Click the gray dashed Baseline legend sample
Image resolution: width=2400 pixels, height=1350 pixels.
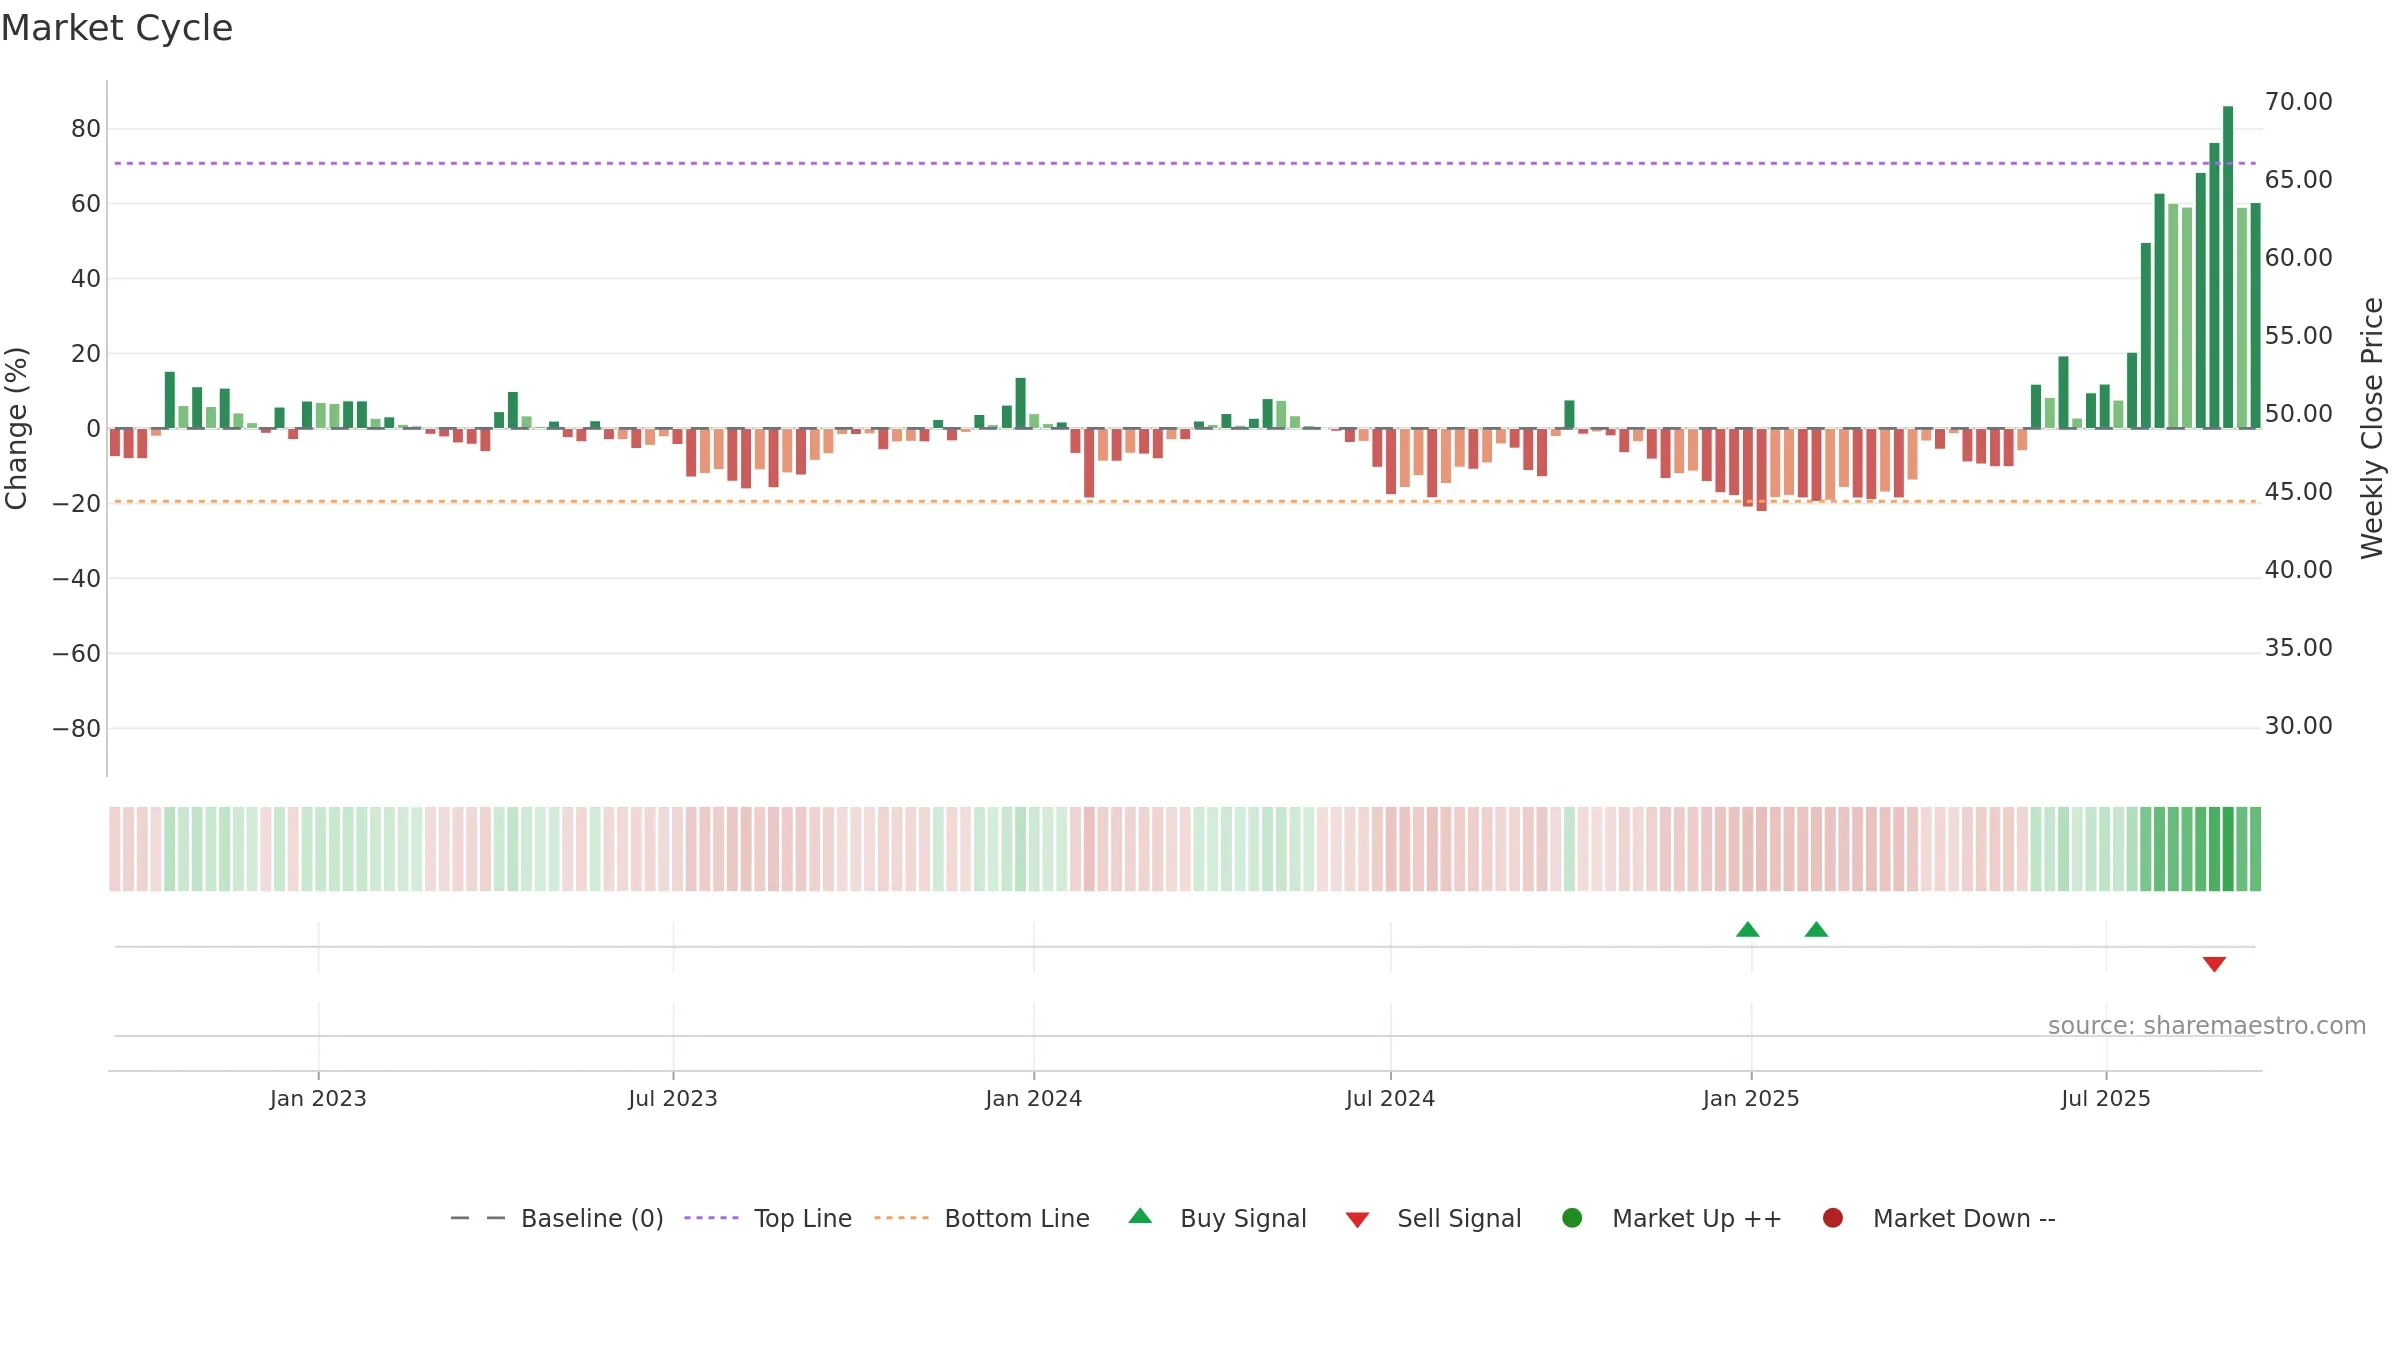click(478, 1218)
